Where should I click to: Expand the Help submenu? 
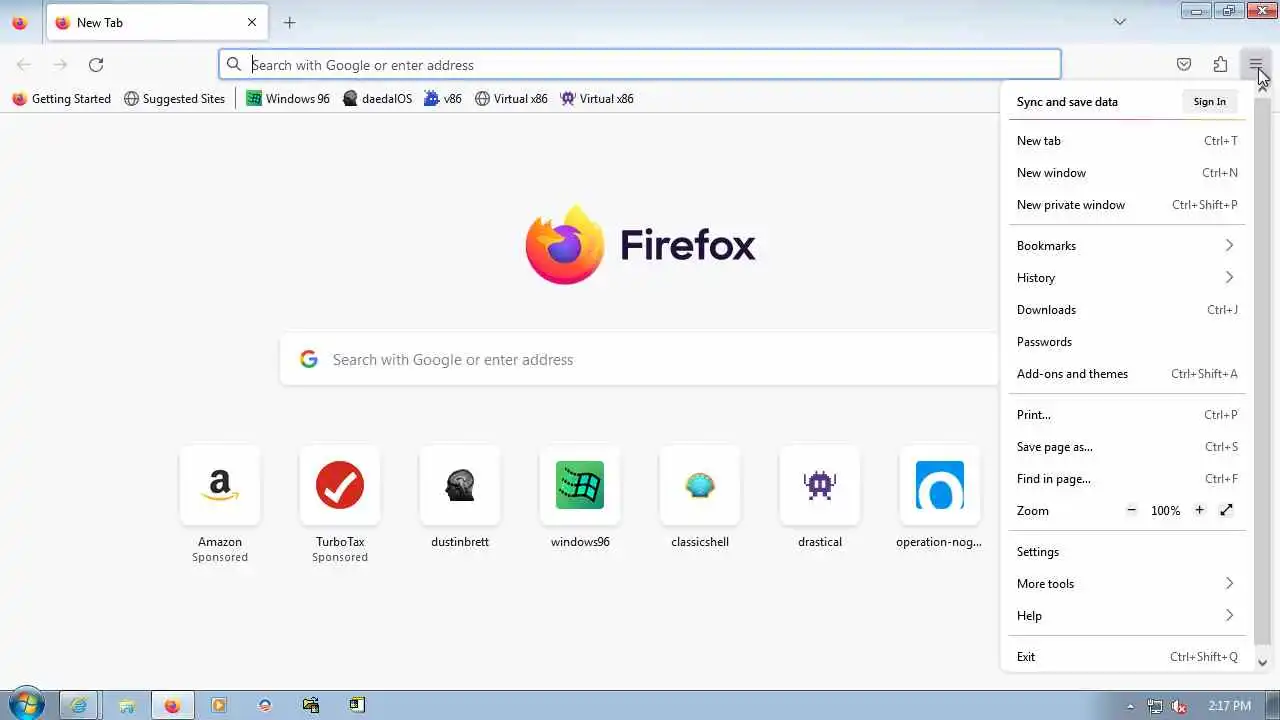[x=1127, y=616]
